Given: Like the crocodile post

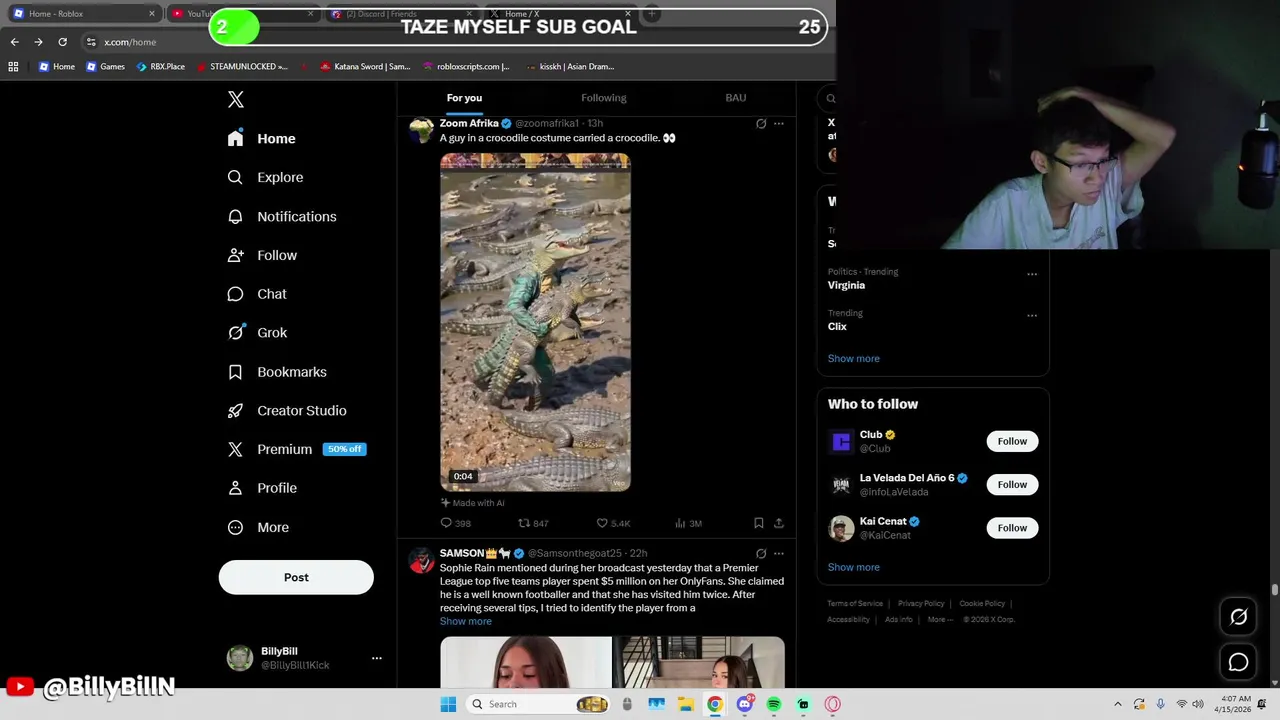Looking at the screenshot, I should point(613,523).
